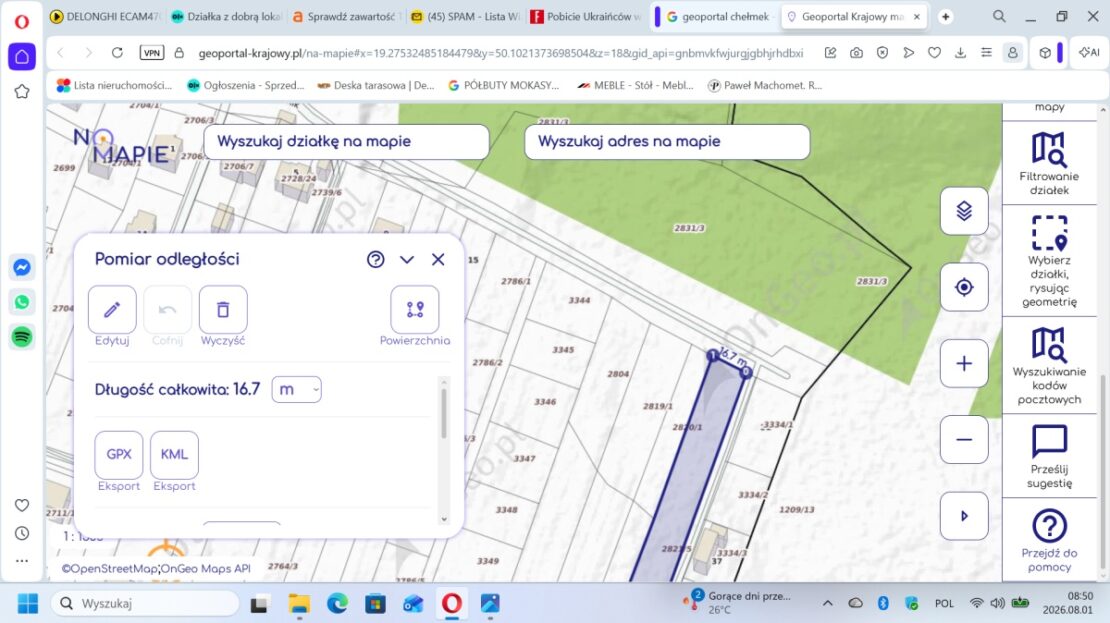Collapse the Pomiar odległości panel
This screenshot has height=623, width=1110.
click(407, 260)
